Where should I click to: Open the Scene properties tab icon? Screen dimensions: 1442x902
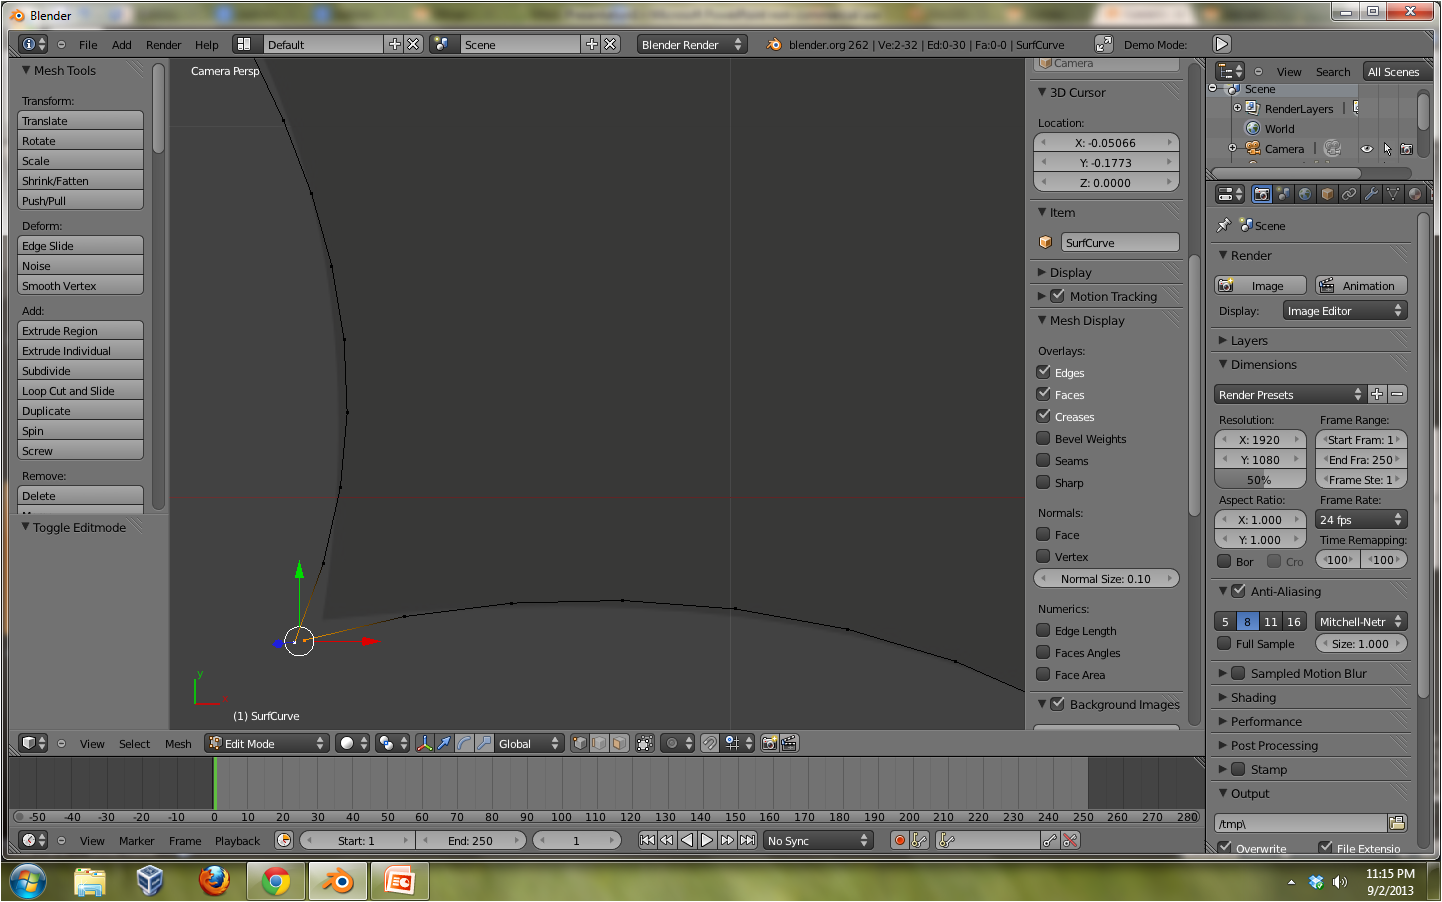(1283, 194)
